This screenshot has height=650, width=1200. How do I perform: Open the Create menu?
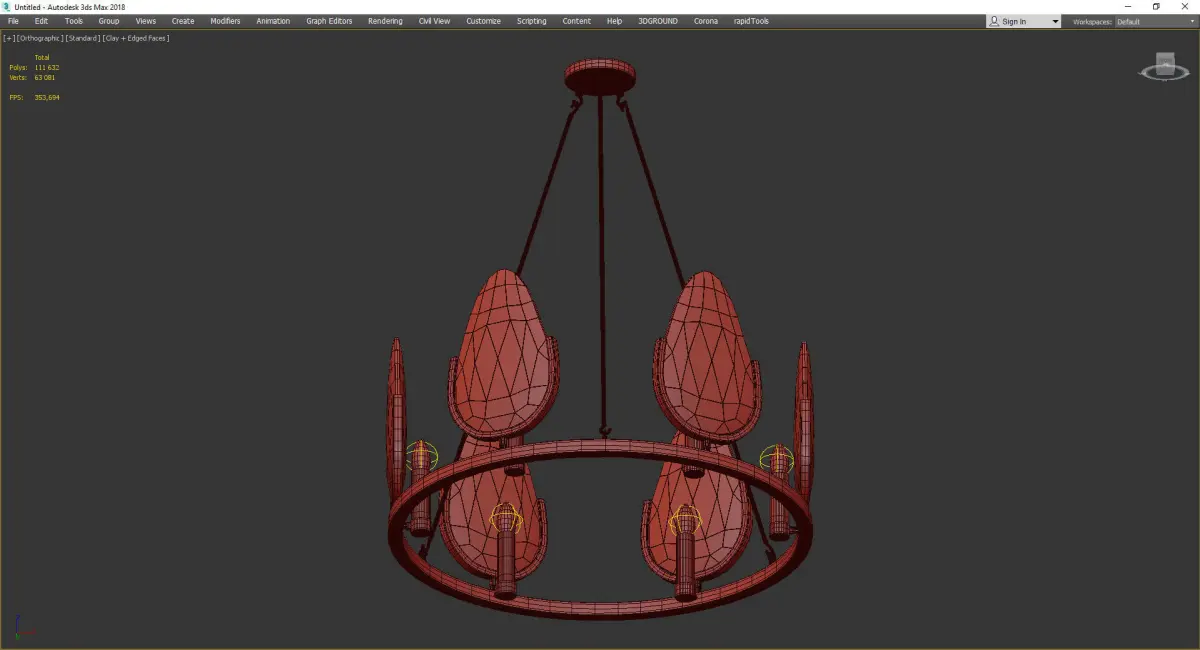tap(183, 21)
